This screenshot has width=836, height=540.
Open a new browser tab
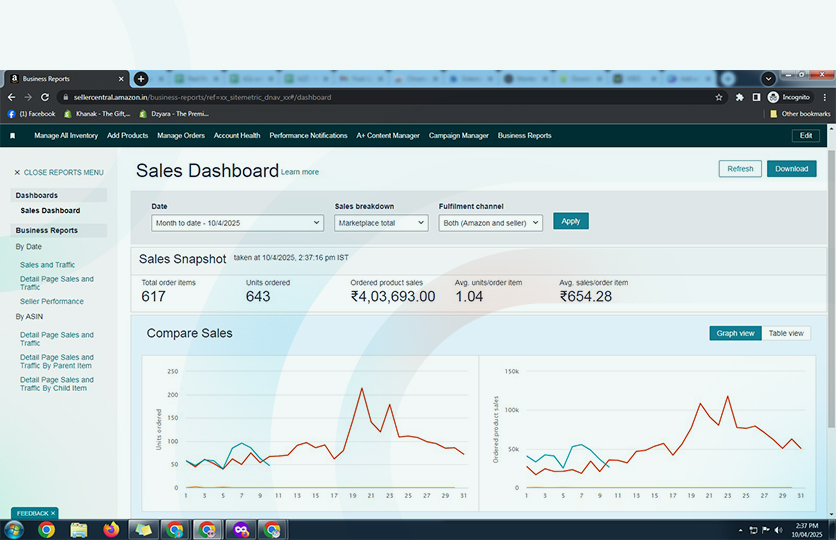[x=141, y=78]
